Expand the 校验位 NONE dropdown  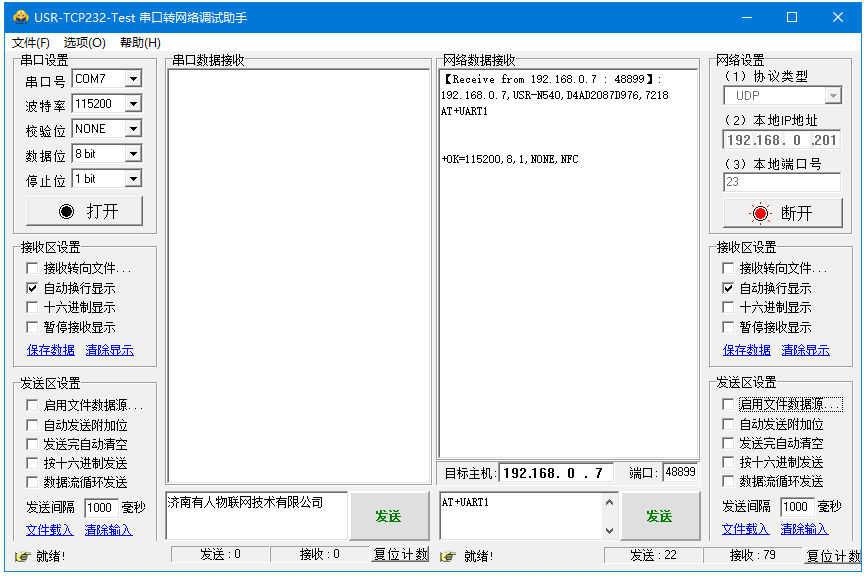point(133,129)
